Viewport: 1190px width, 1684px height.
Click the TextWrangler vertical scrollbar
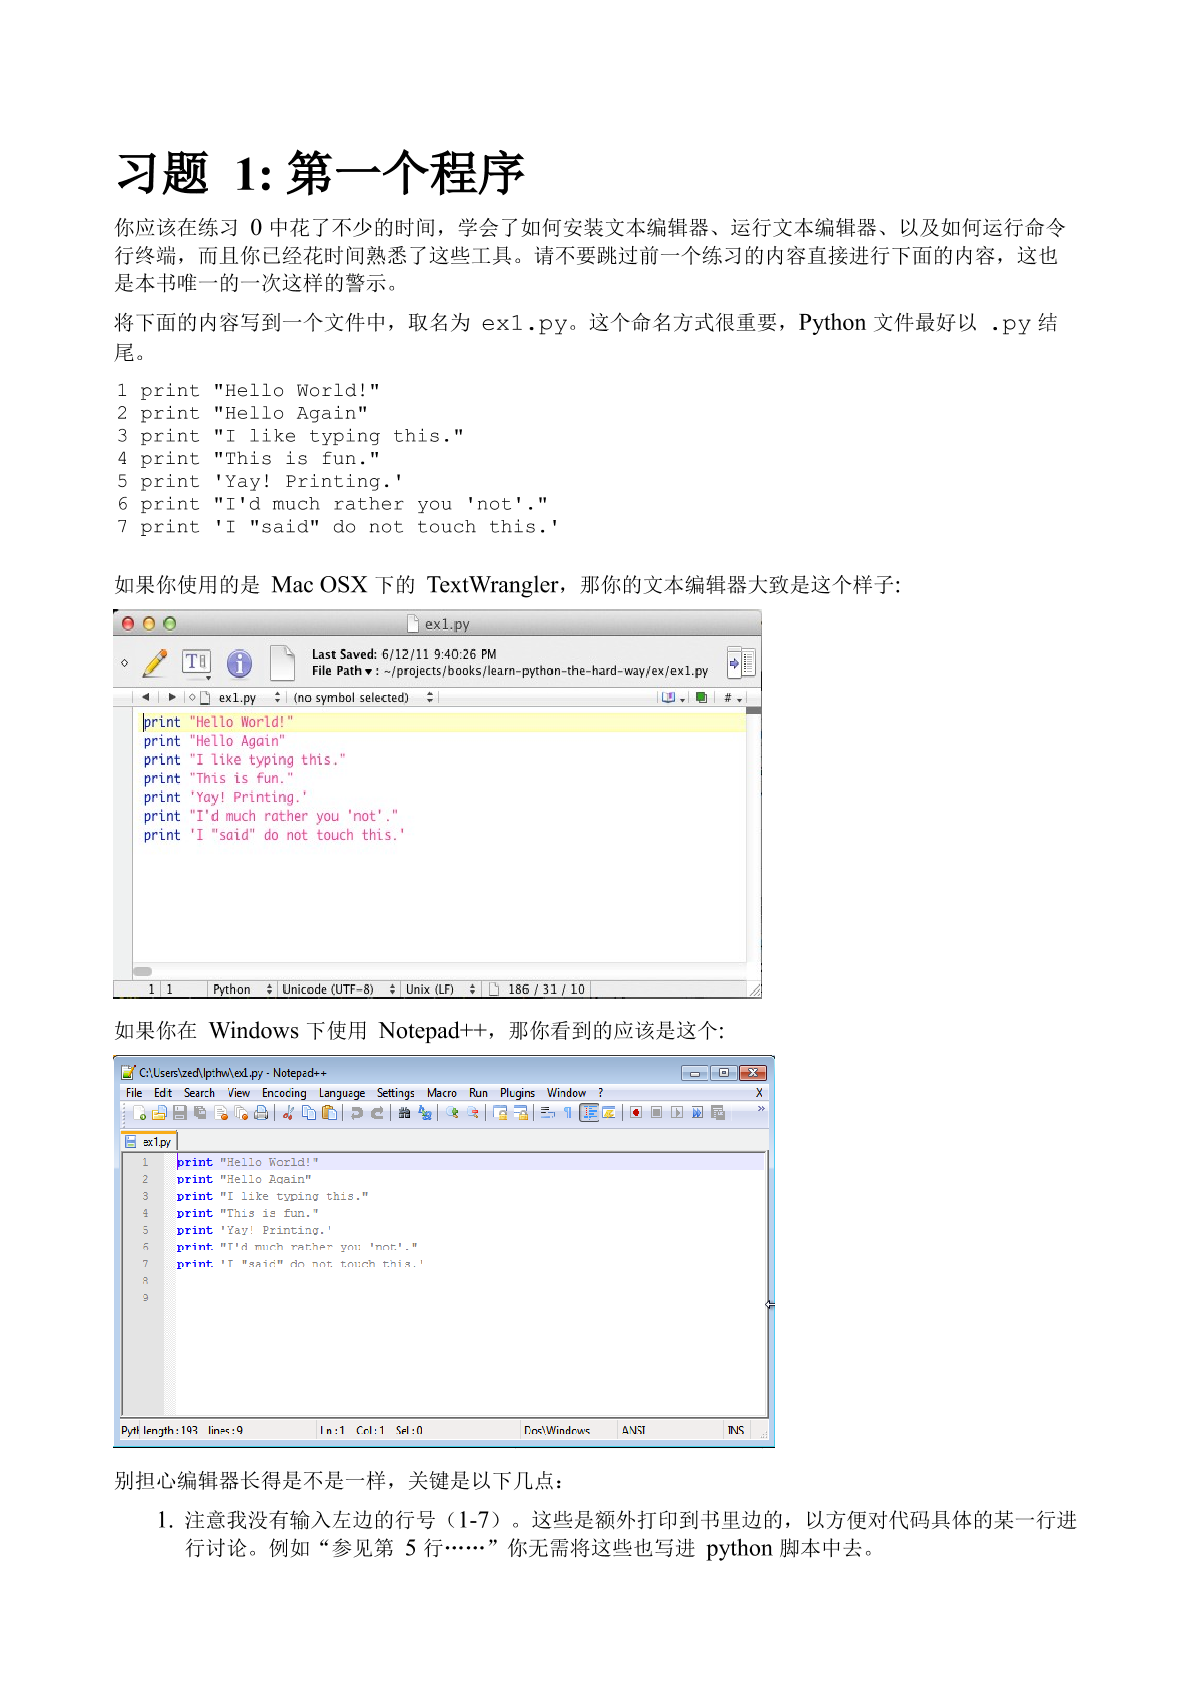[x=754, y=836]
